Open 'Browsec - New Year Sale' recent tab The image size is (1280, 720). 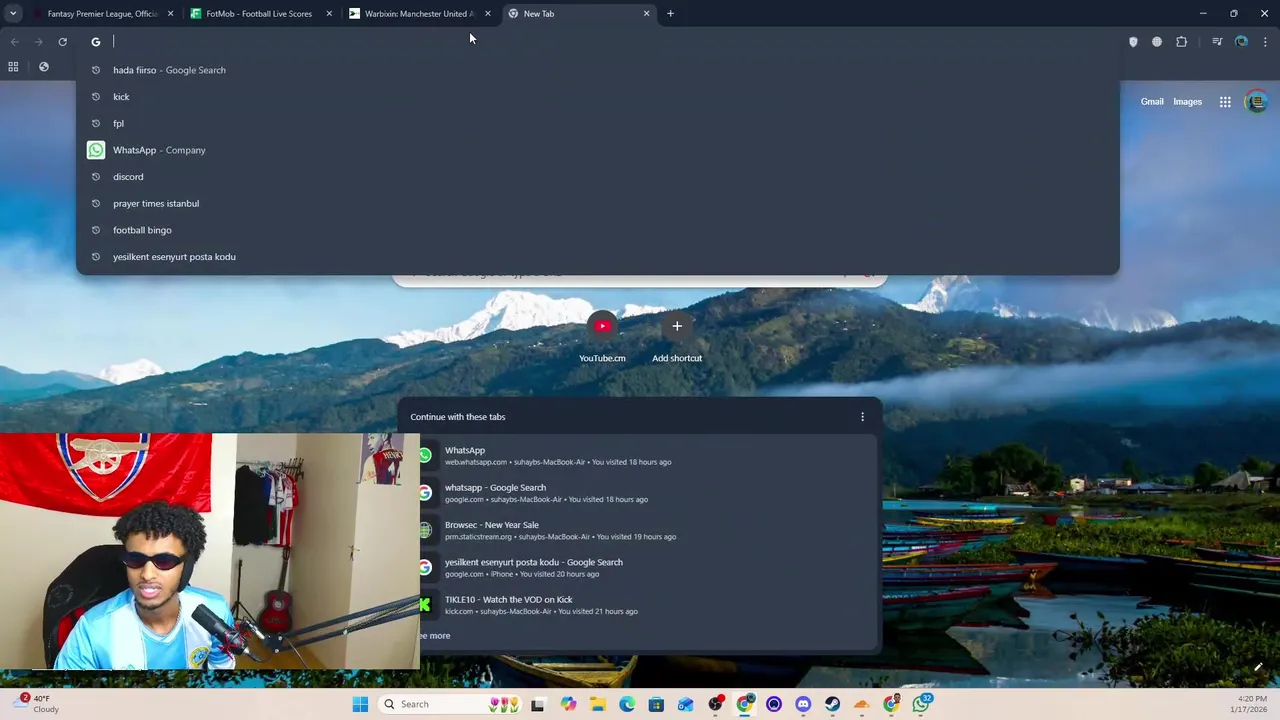(640, 530)
